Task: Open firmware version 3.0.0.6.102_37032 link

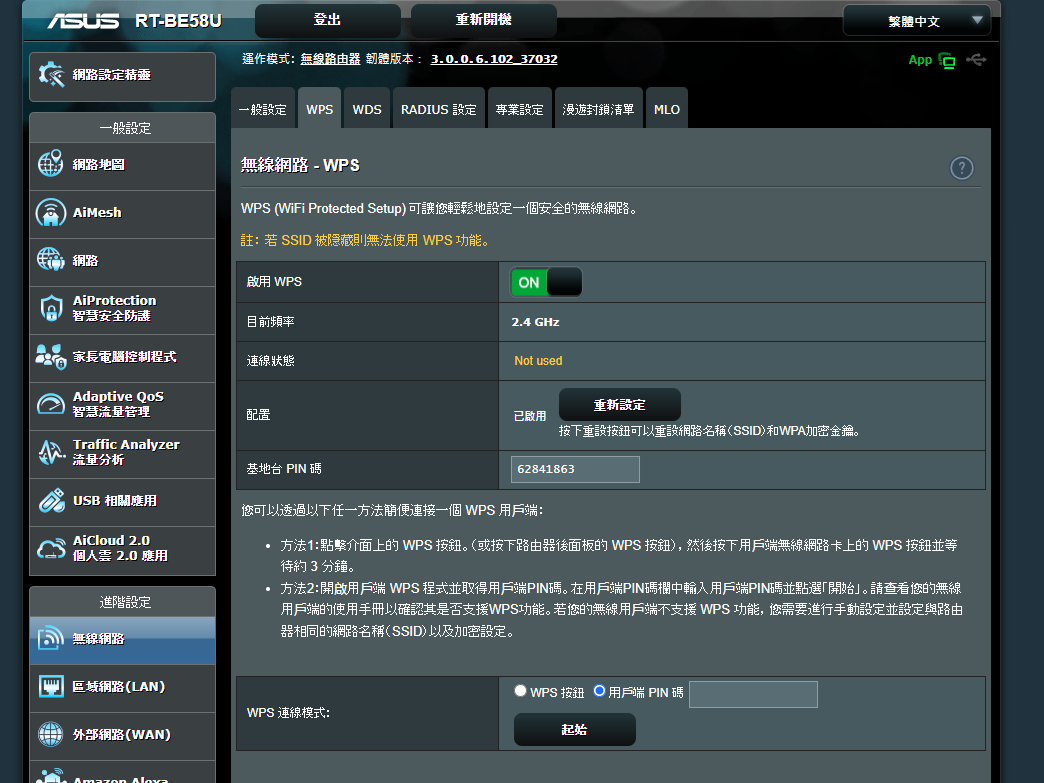Action: (494, 59)
